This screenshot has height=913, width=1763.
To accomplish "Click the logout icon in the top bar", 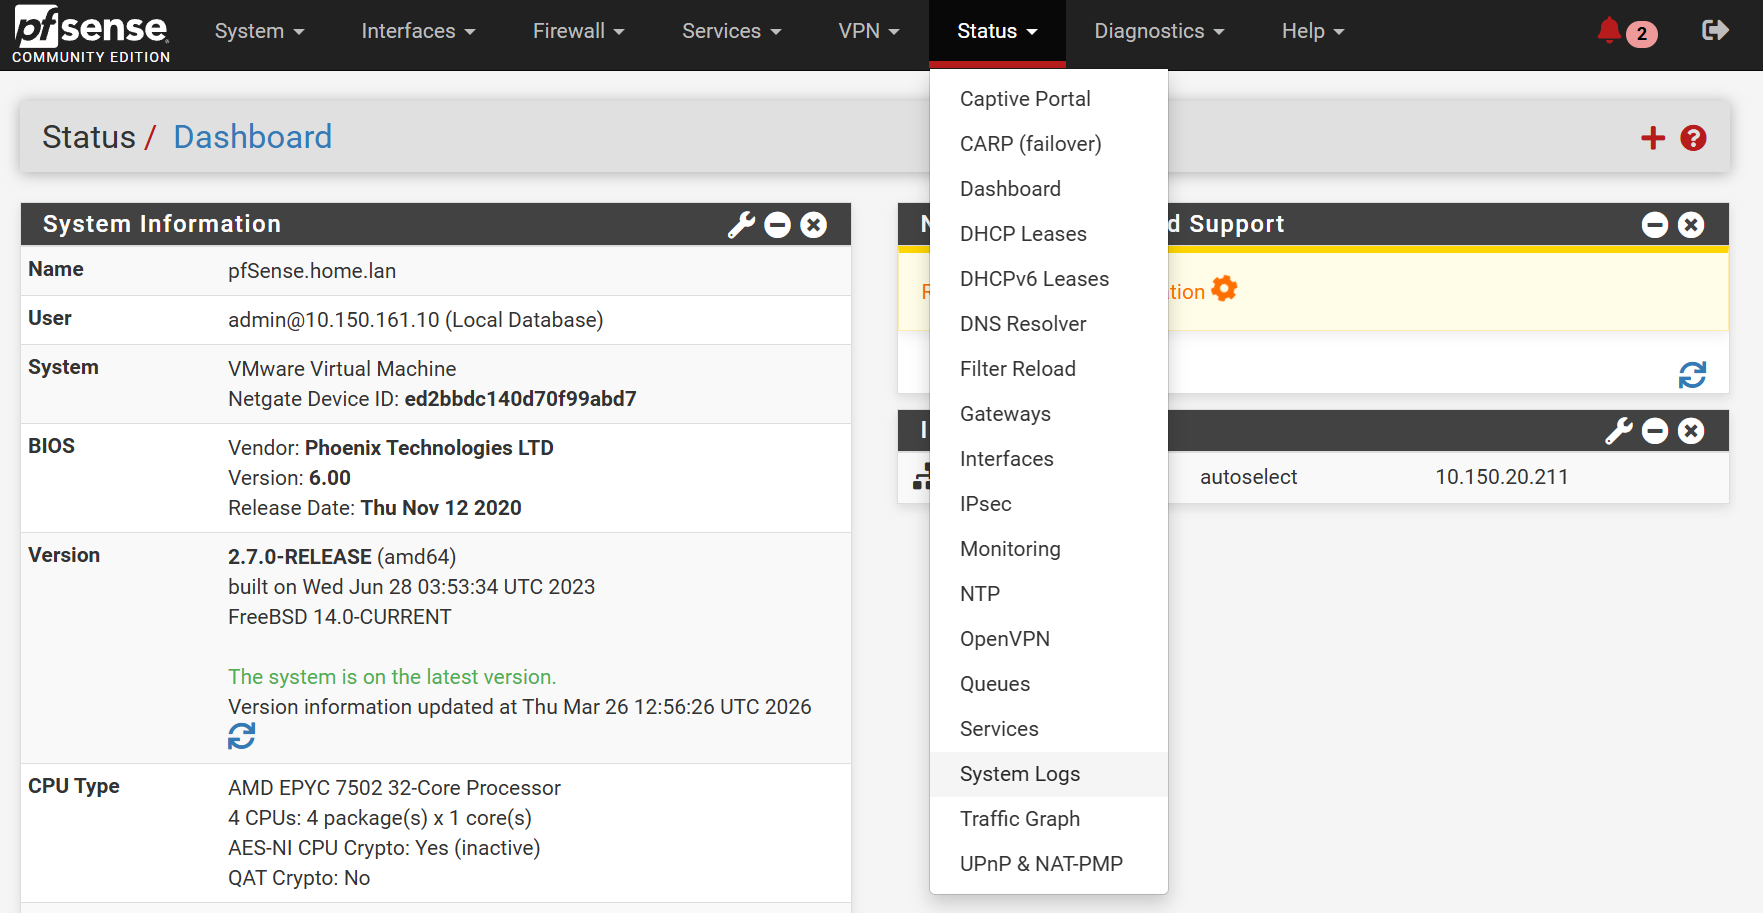I will pos(1715,30).
